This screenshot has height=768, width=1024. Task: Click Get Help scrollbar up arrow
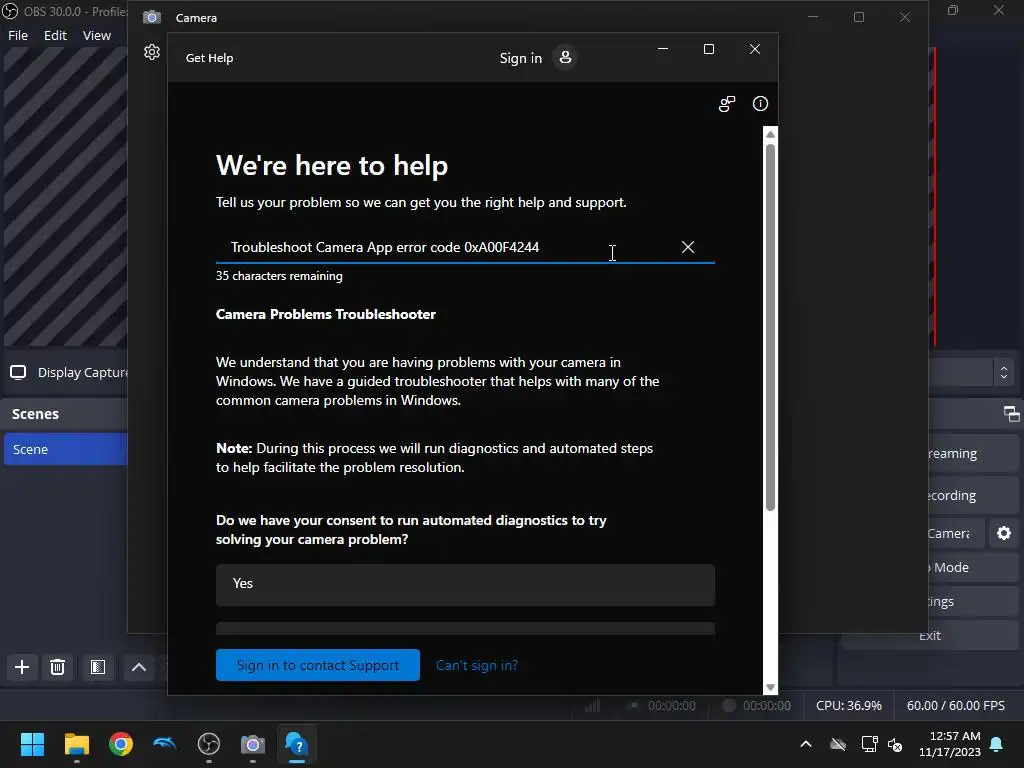[771, 135]
